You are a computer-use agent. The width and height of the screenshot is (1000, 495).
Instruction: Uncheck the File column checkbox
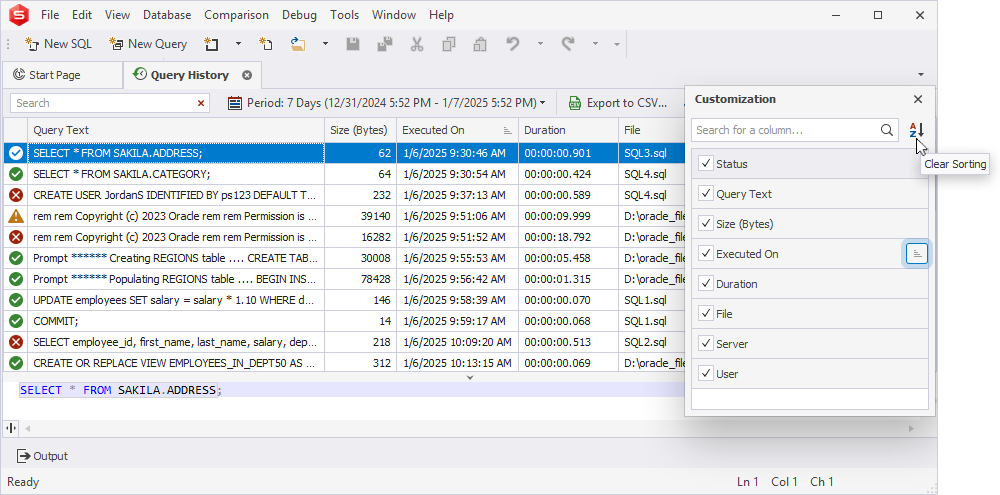(705, 314)
